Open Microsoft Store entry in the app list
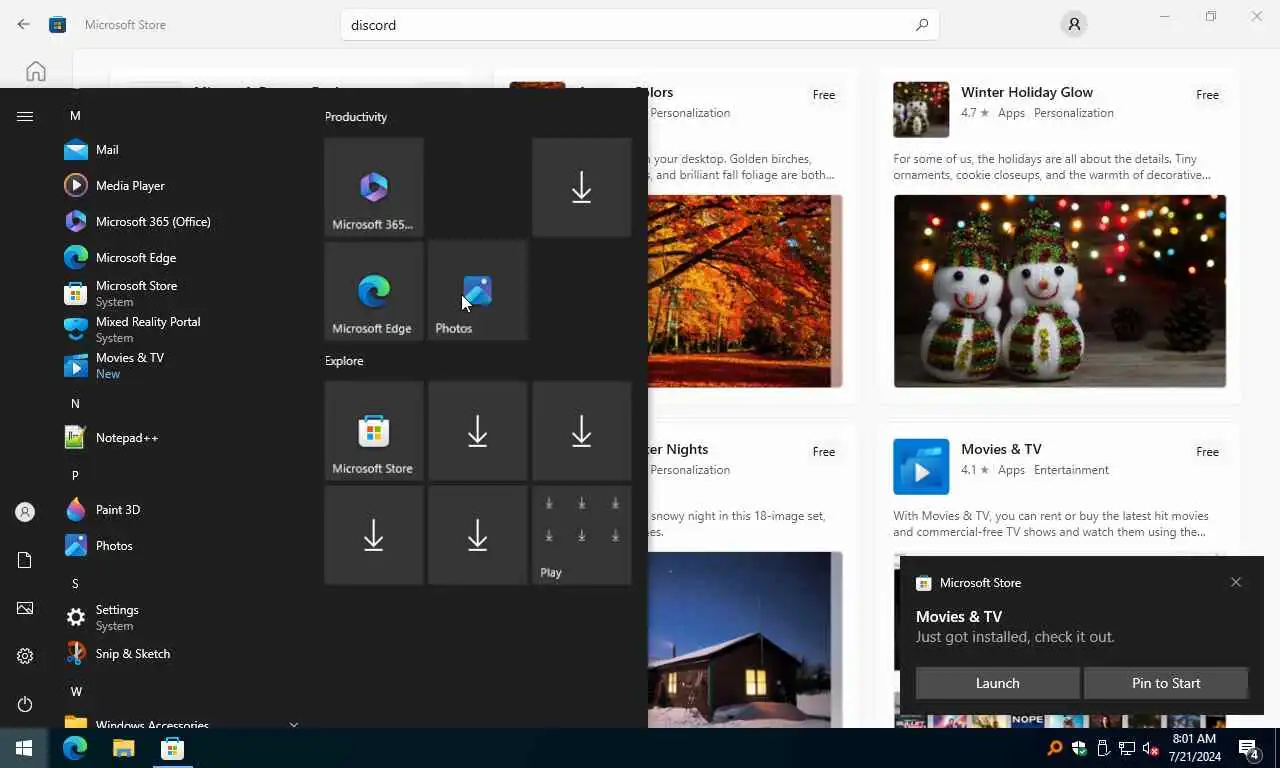The width and height of the screenshot is (1280, 768). tap(180, 294)
